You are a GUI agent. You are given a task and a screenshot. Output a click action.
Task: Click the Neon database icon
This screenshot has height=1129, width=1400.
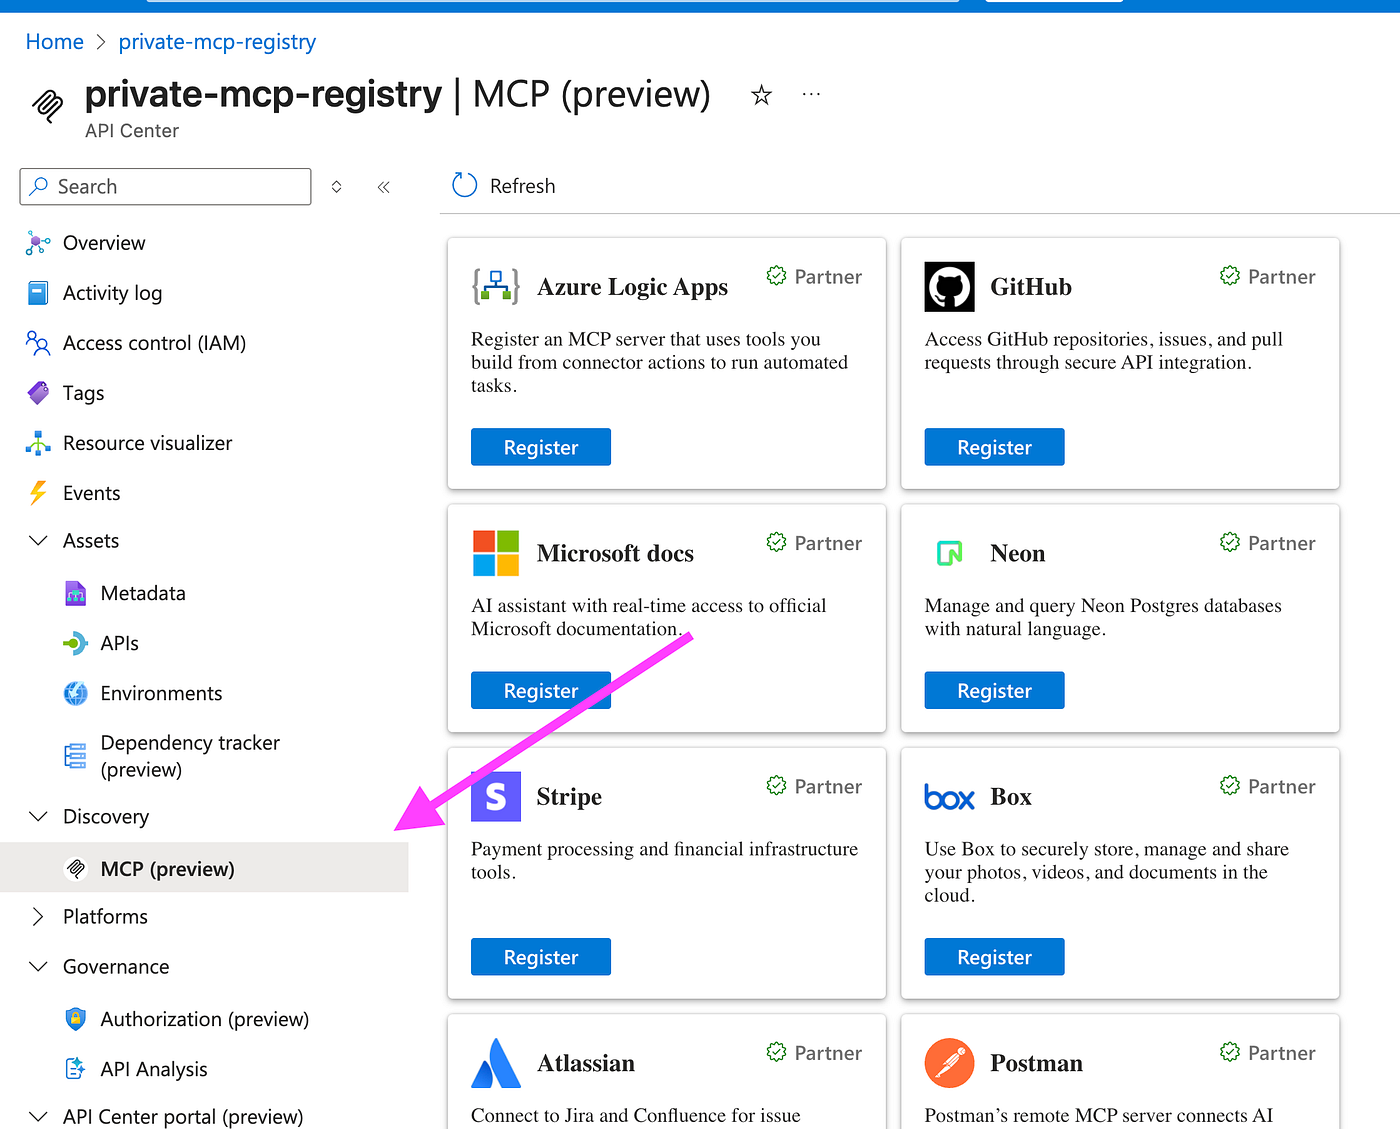[948, 553]
